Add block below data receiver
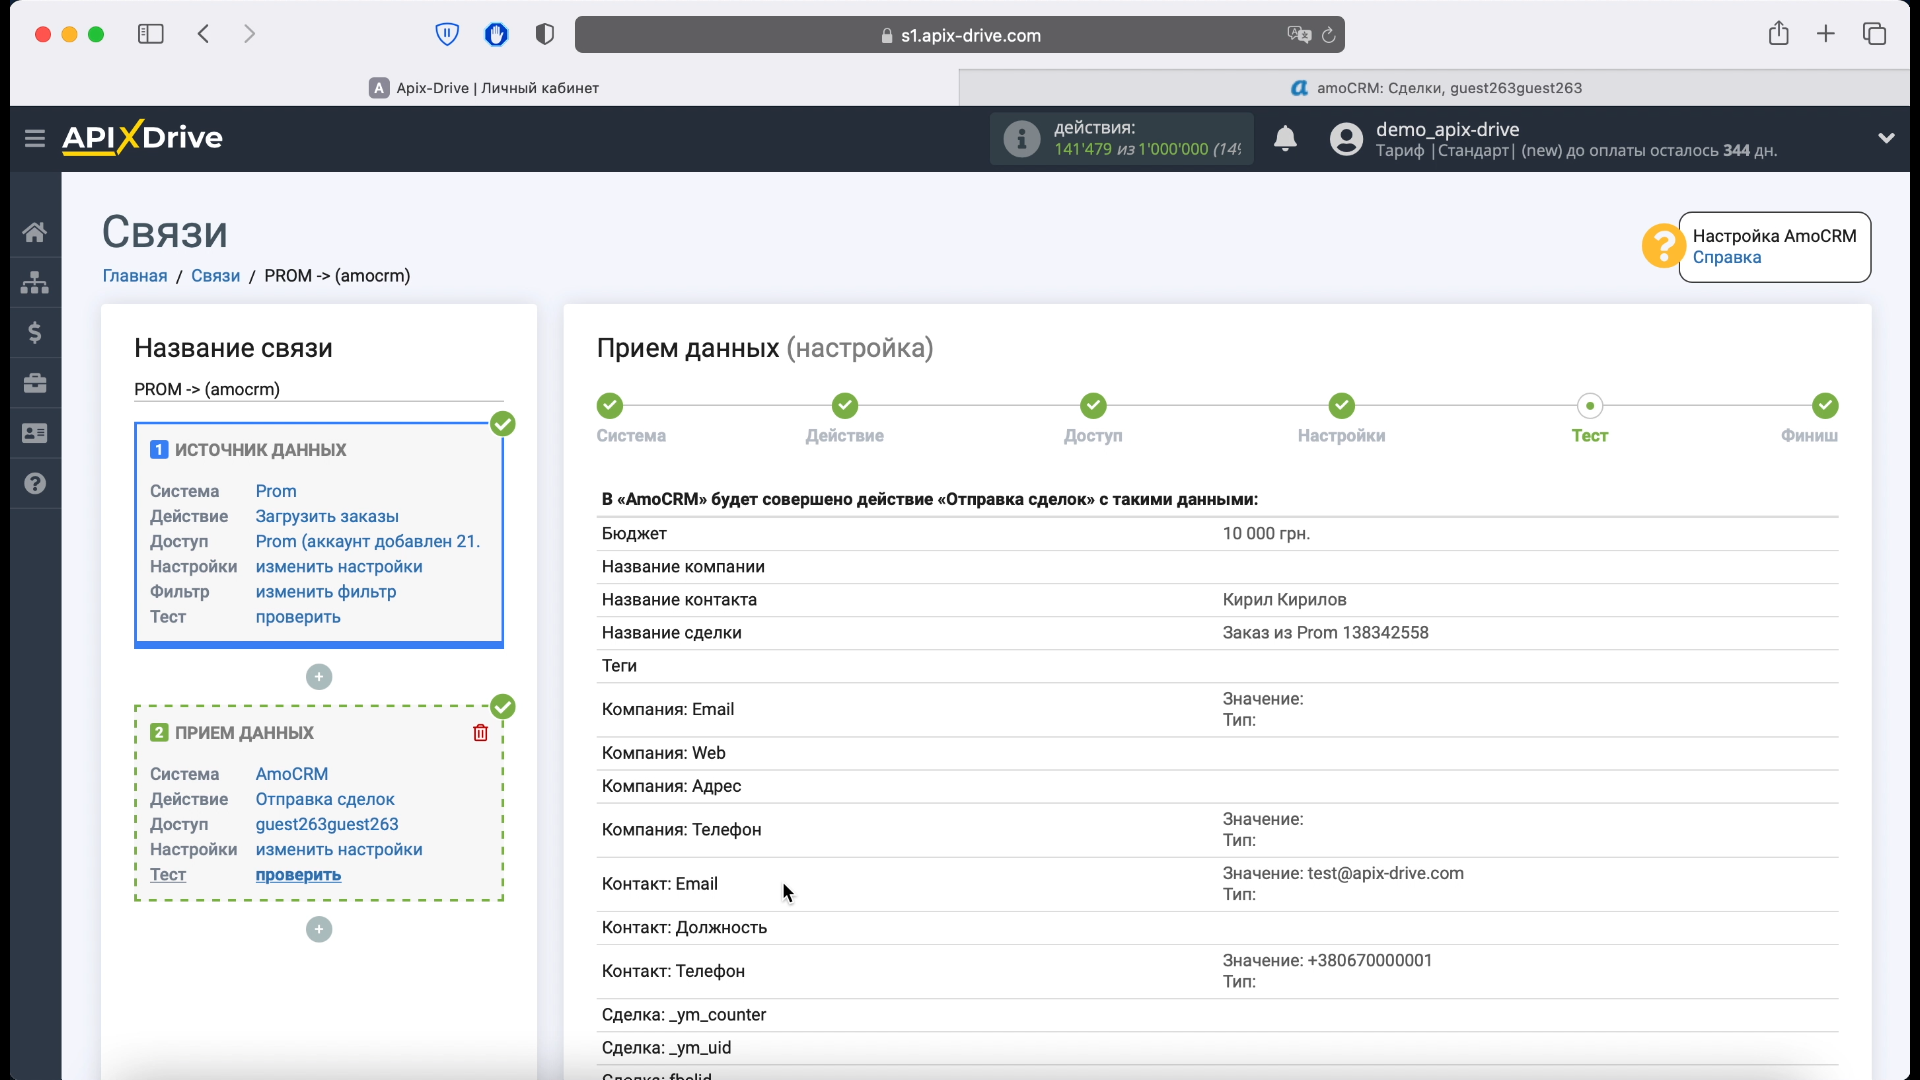This screenshot has height=1080, width=1920. pos(319,929)
